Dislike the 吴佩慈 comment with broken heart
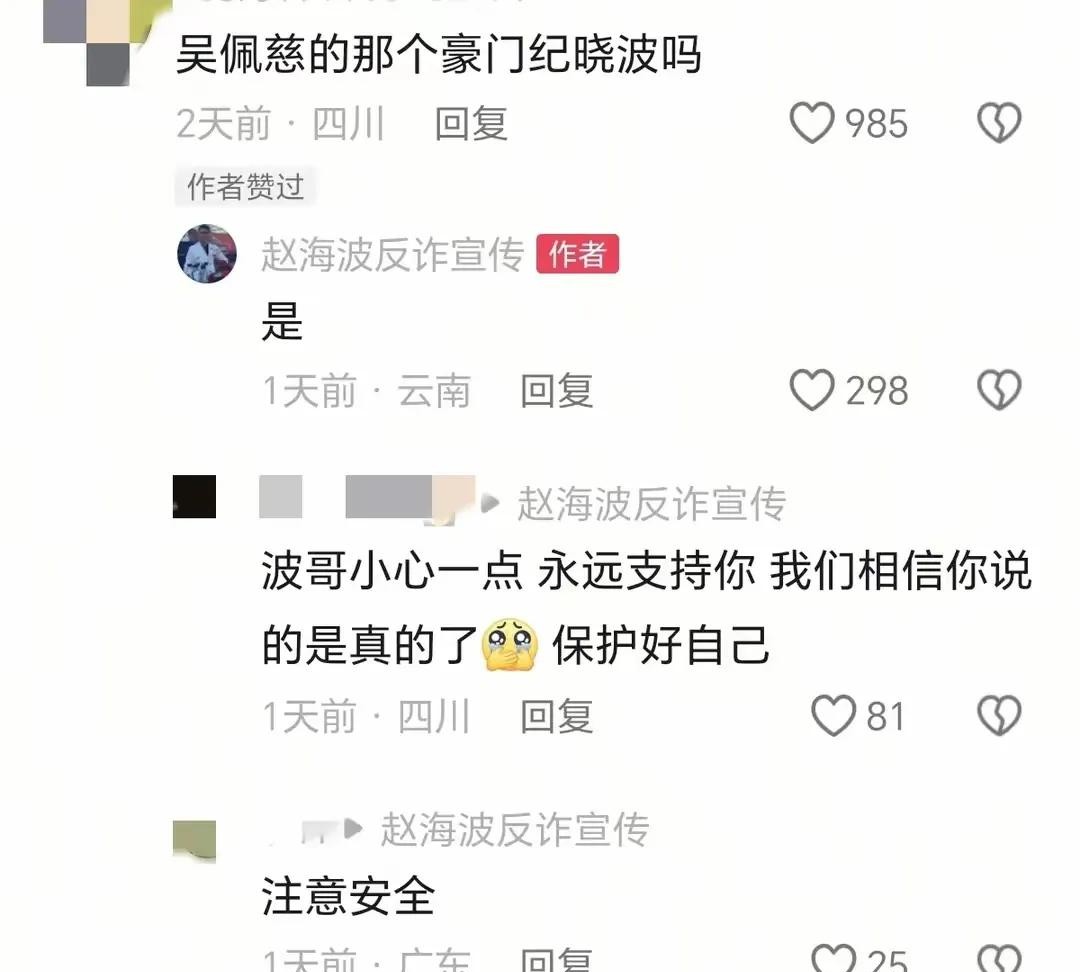Viewport: 1080px width, 972px height. pyautogui.click(x=999, y=123)
